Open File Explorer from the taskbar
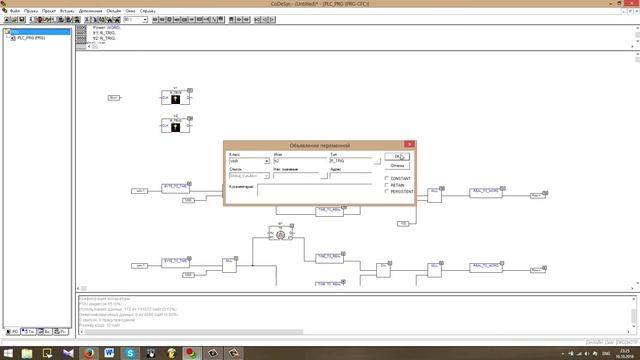The image size is (640, 360). coord(27,353)
